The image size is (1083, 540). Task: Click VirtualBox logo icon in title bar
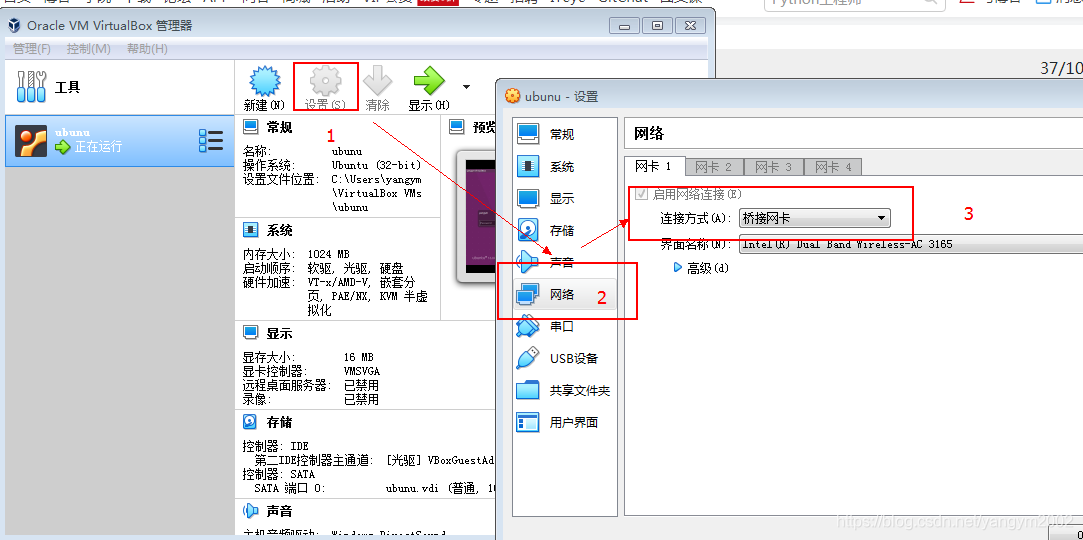(14, 26)
